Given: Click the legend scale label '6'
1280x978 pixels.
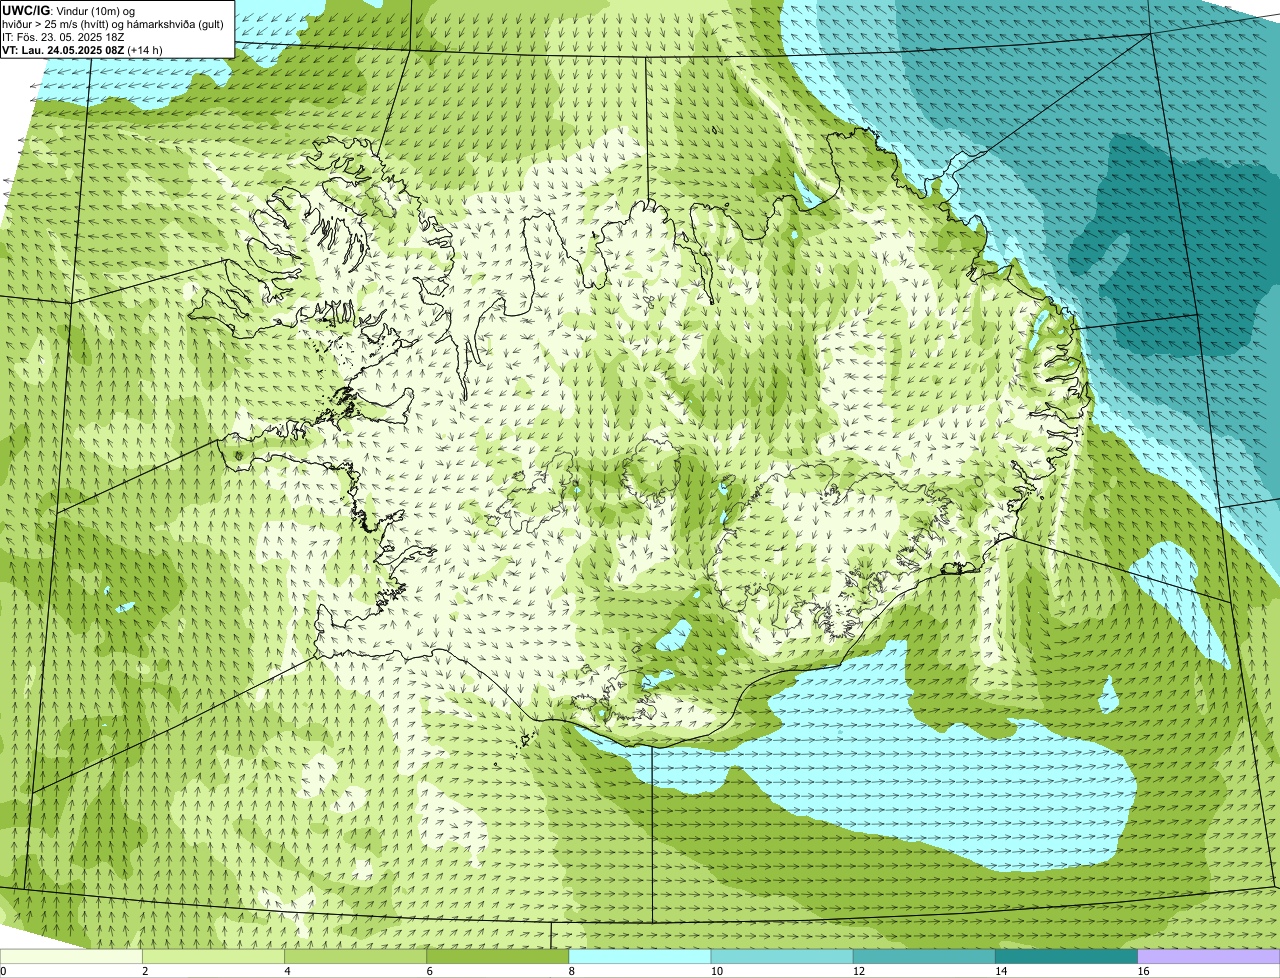Looking at the screenshot, I should 430,971.
